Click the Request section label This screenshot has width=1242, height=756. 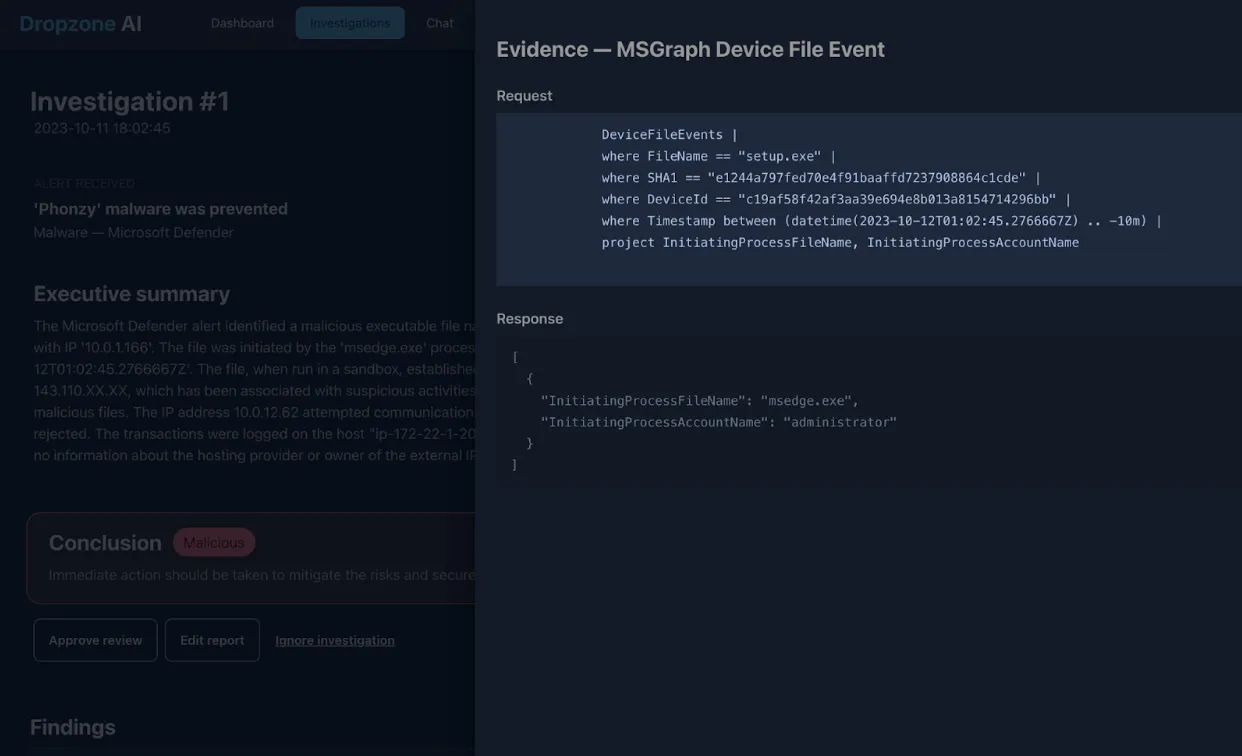pyautogui.click(x=524, y=95)
